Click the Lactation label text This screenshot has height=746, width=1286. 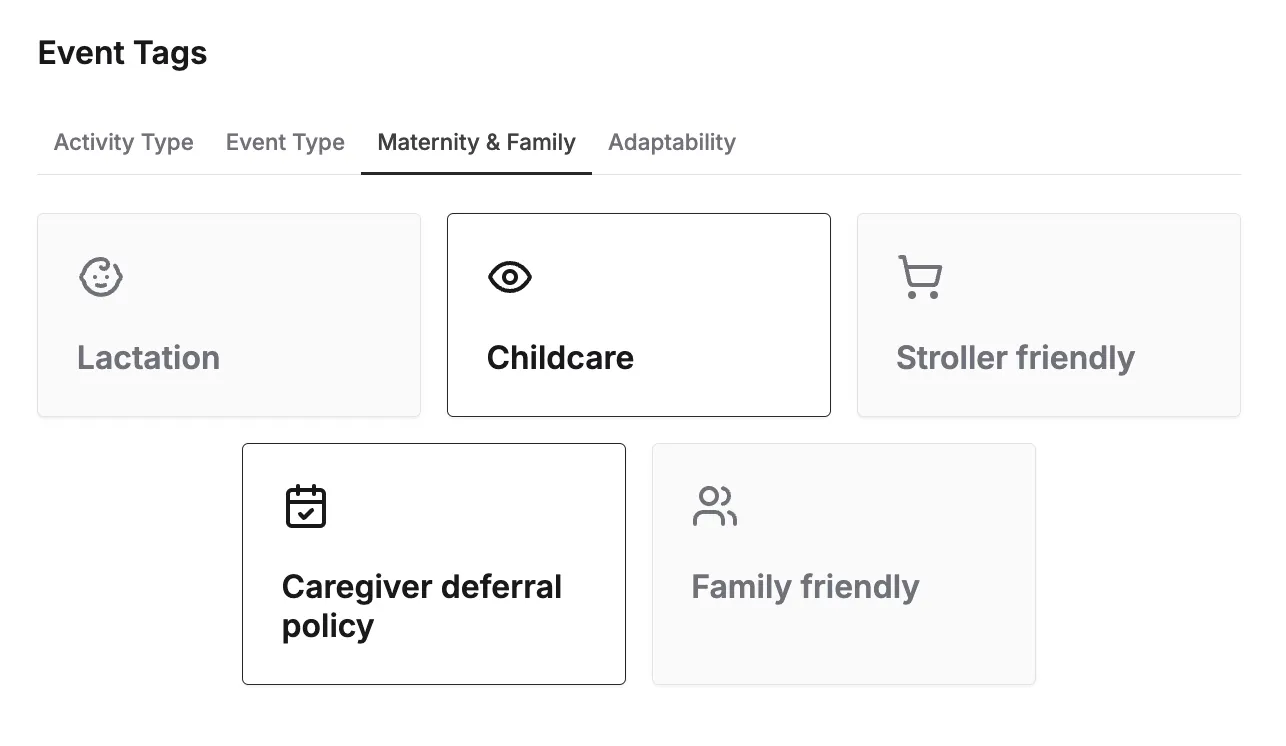coord(149,358)
